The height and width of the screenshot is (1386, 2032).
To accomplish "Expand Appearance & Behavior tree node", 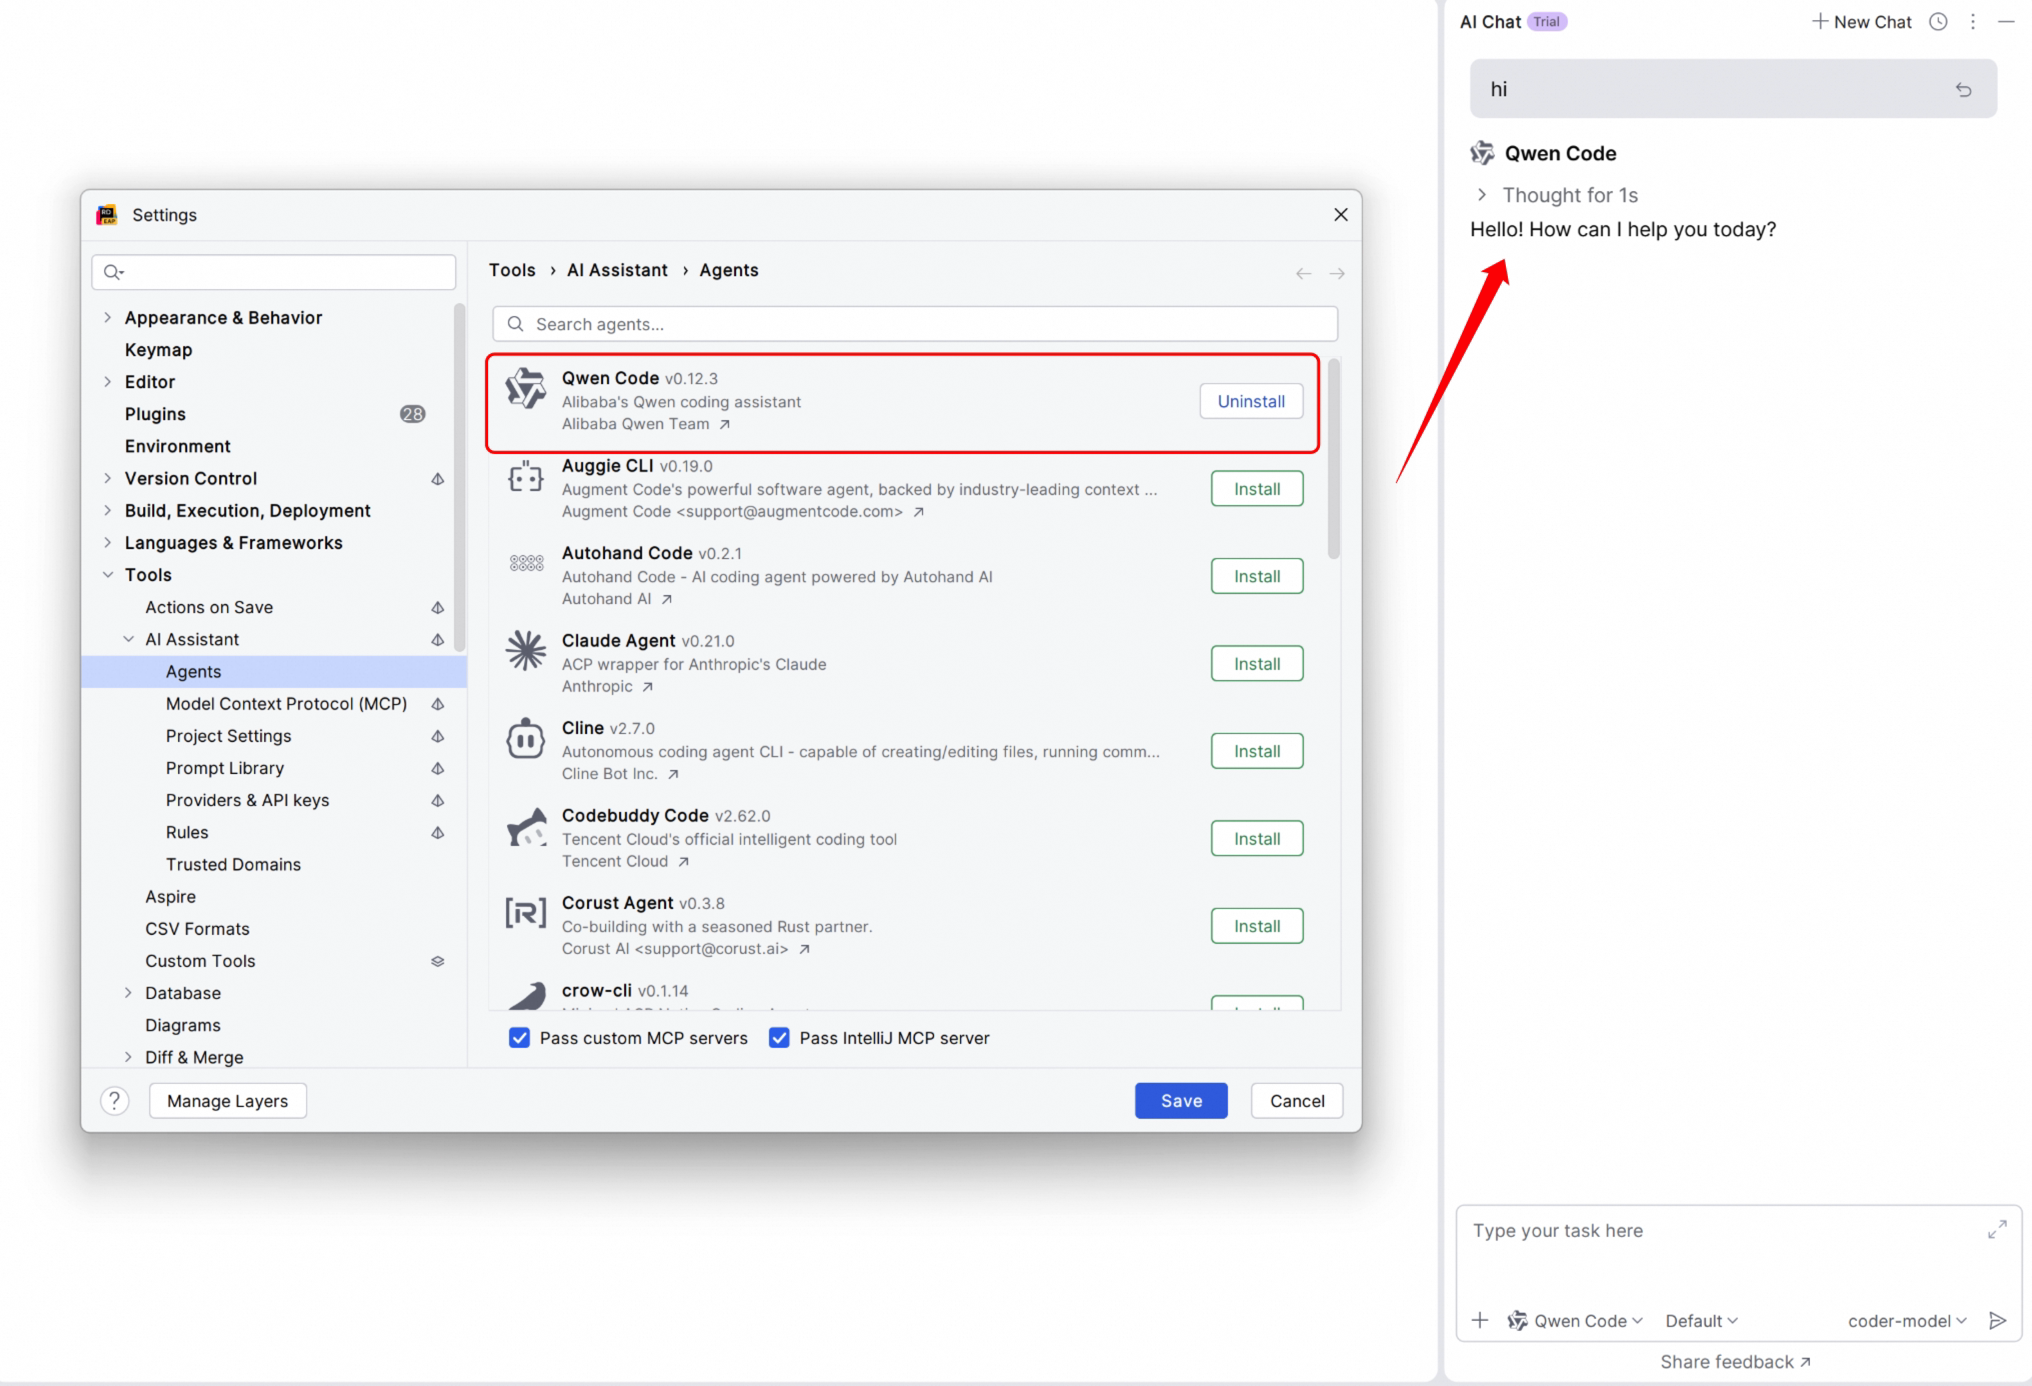I will tap(108, 318).
